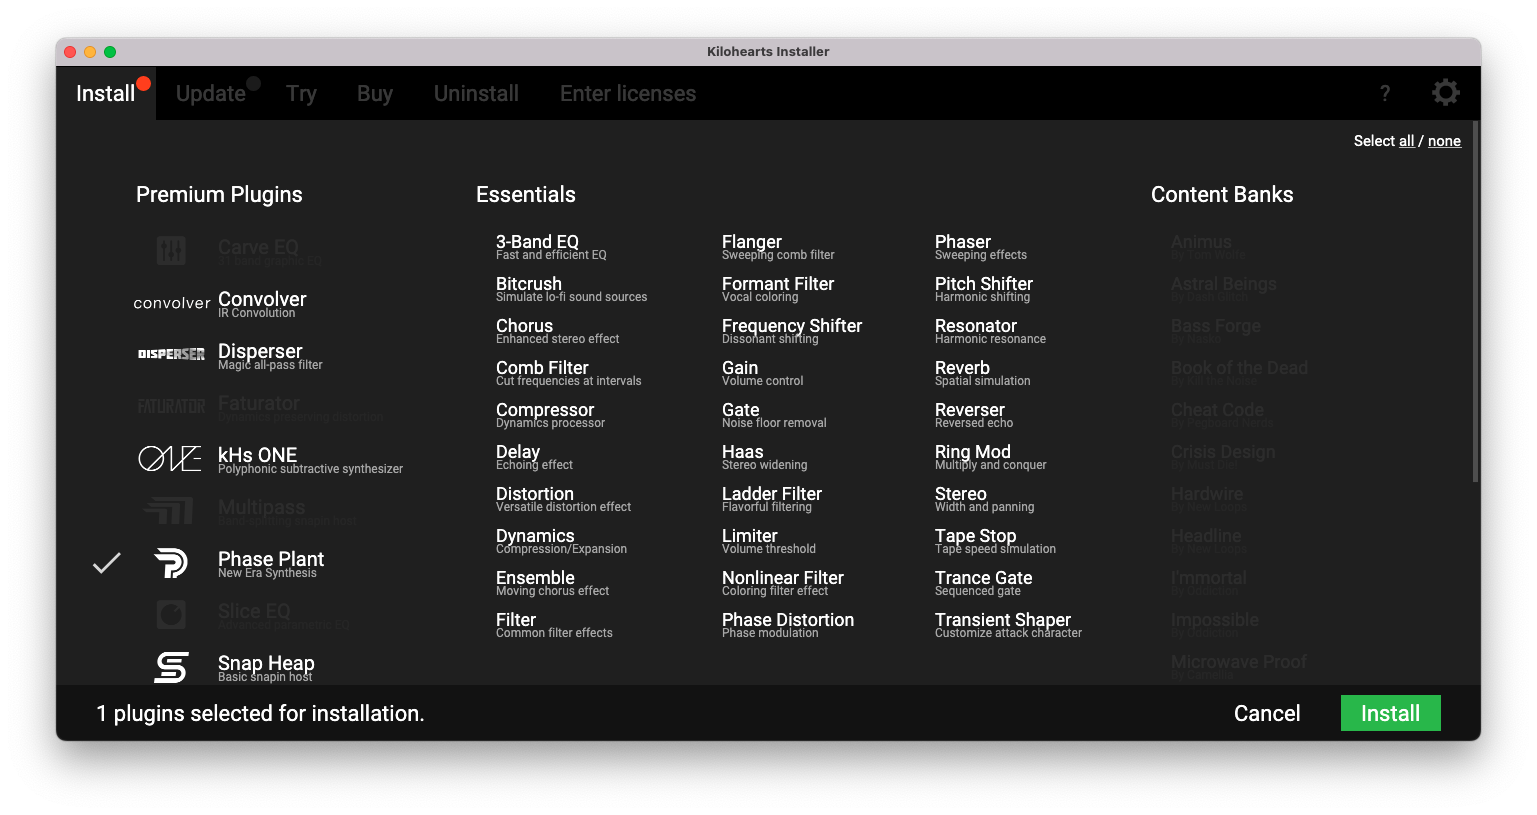
Task: Select the Delay plugin
Action: click(x=534, y=457)
